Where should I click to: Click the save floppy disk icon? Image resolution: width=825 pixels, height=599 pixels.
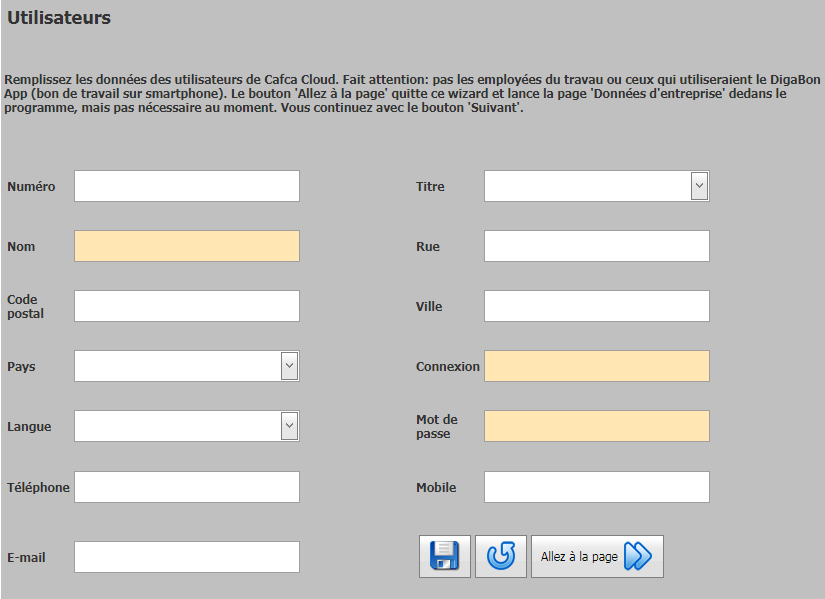445,556
